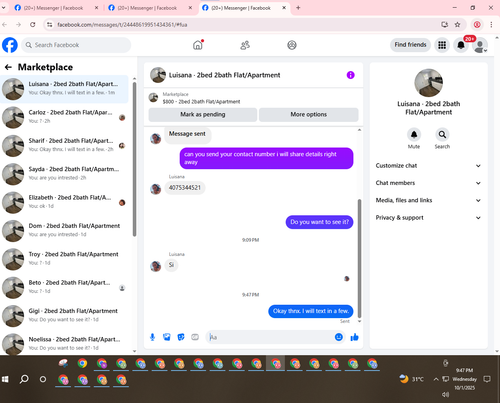Open Windows taskbar search
This screenshot has width=500, height=403.
(x=24, y=379)
